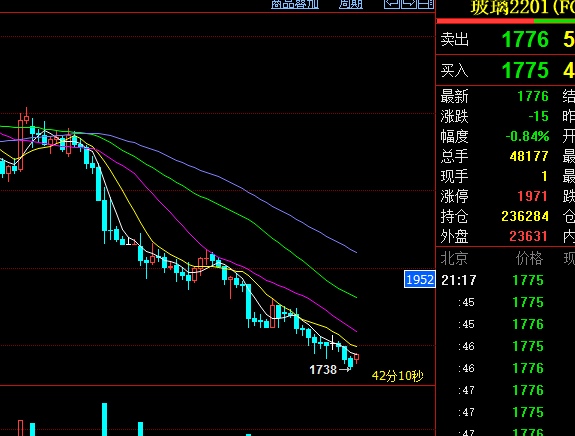Click the blue 1952 price label
This screenshot has width=575, height=436.
tap(420, 280)
